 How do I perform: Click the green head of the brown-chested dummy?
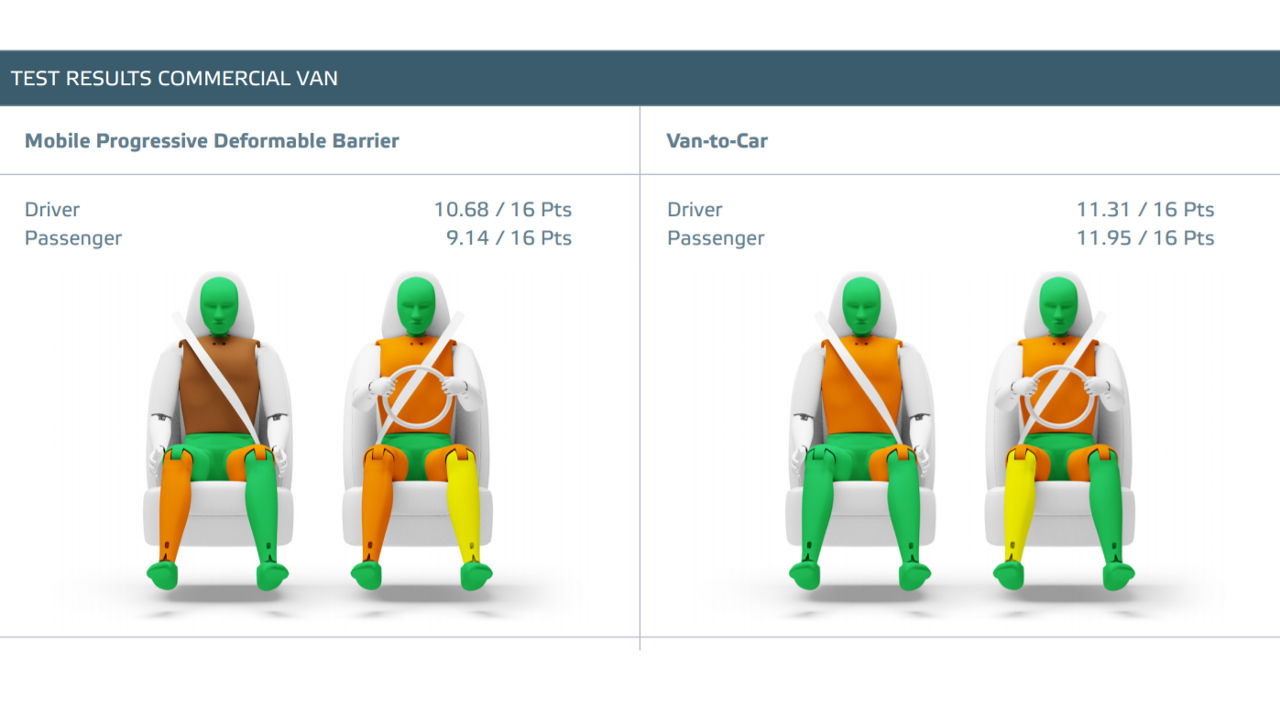coord(219,303)
